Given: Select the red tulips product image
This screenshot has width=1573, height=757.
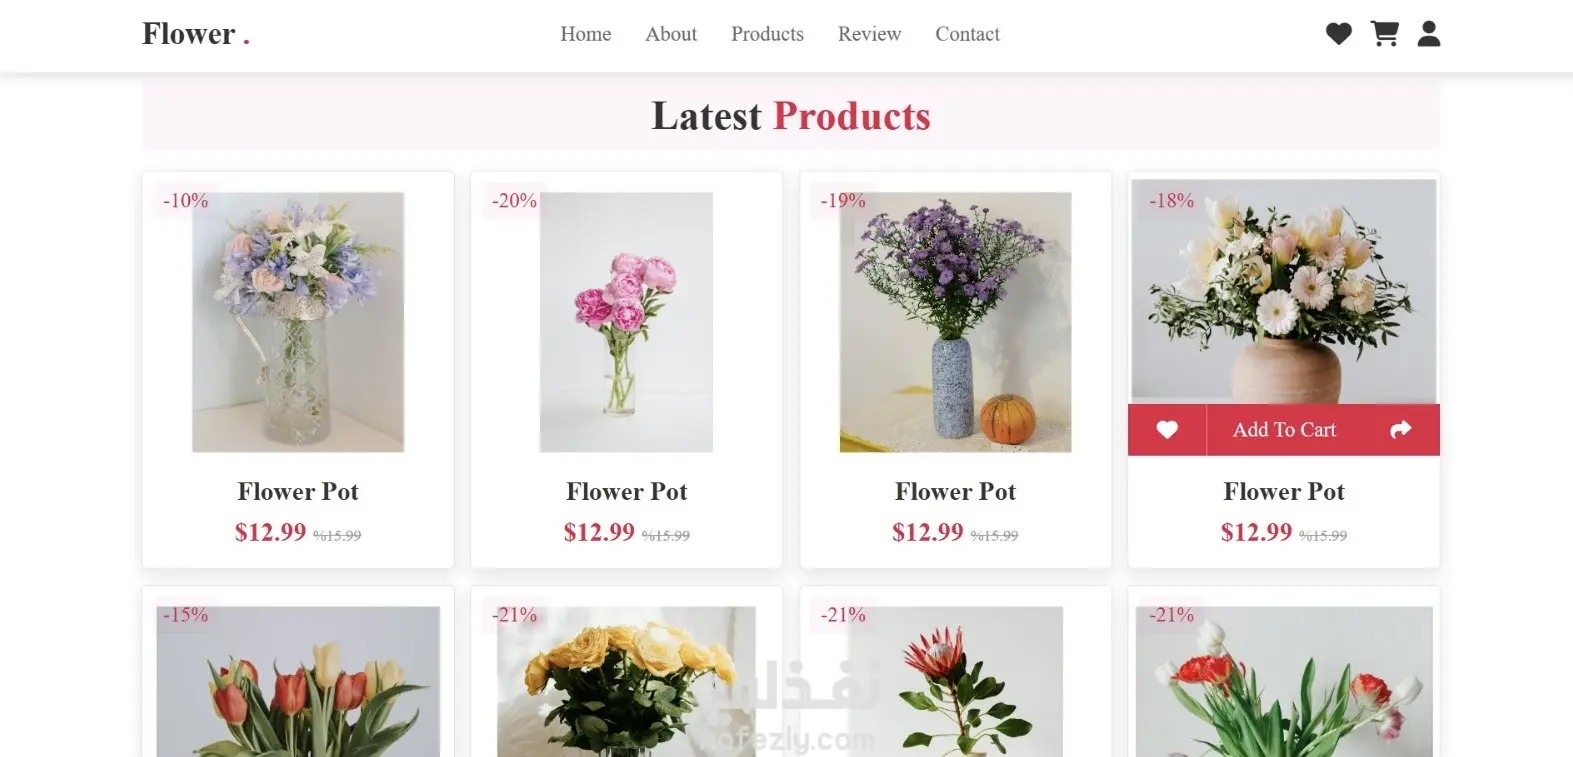Looking at the screenshot, I should (x=298, y=682).
